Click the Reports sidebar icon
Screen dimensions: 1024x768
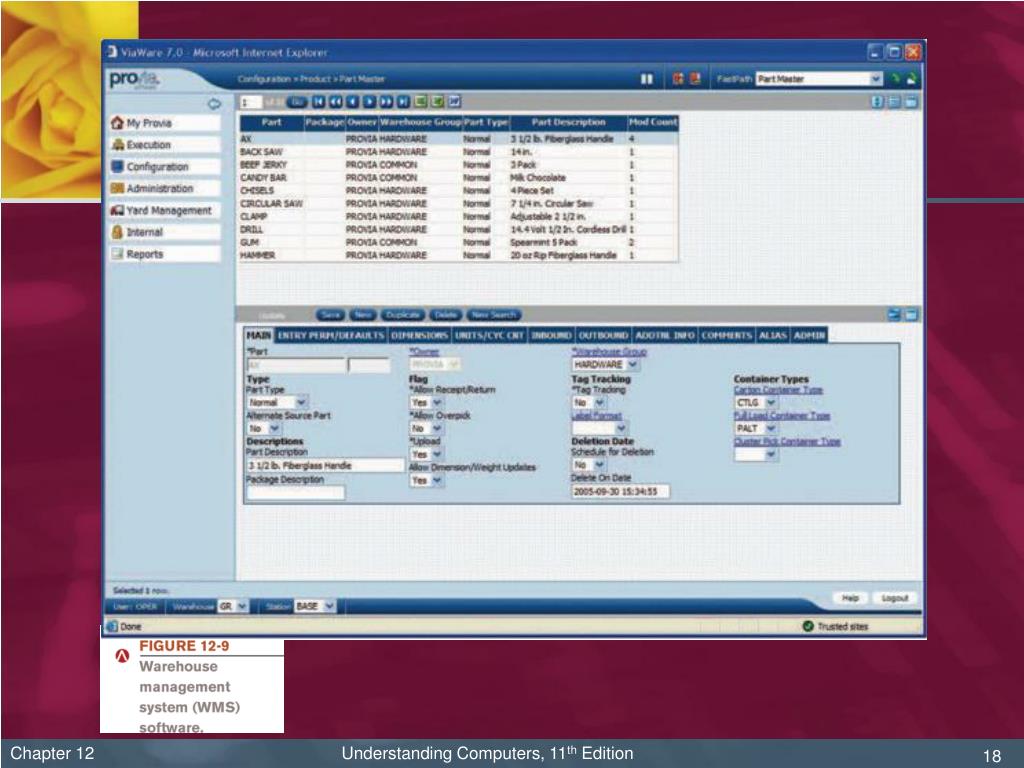(118, 254)
